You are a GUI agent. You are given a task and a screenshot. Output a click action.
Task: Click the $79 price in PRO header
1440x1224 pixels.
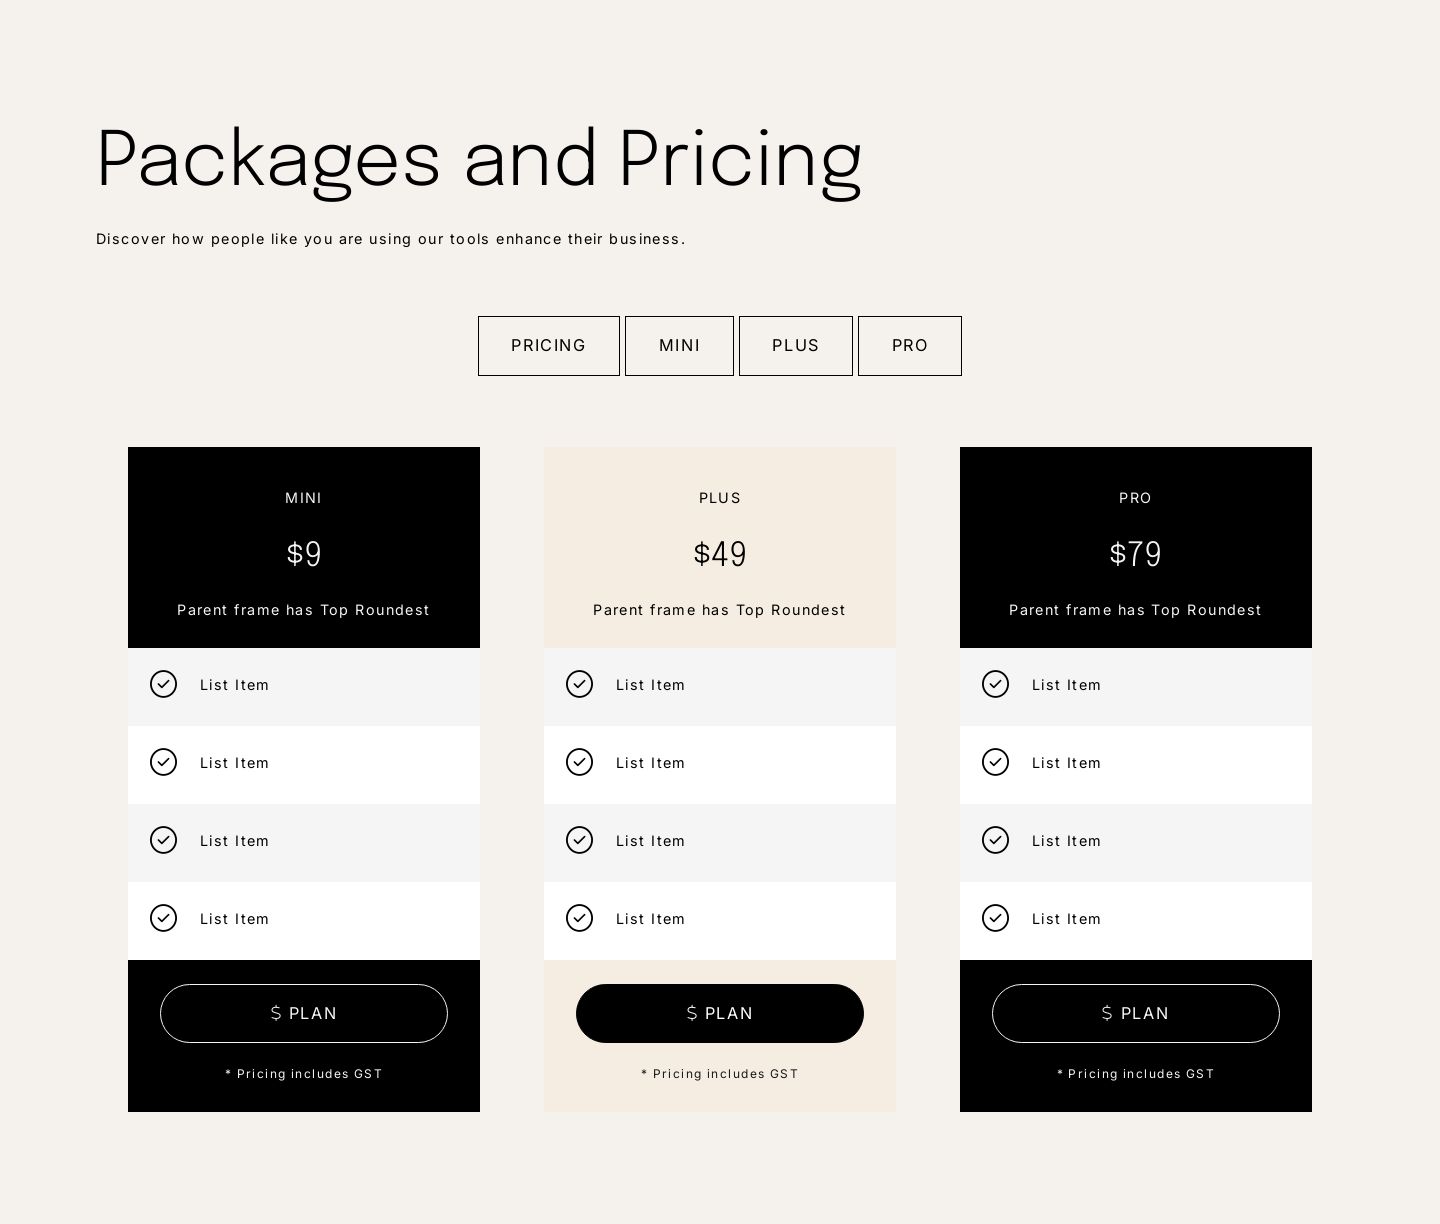click(1136, 554)
